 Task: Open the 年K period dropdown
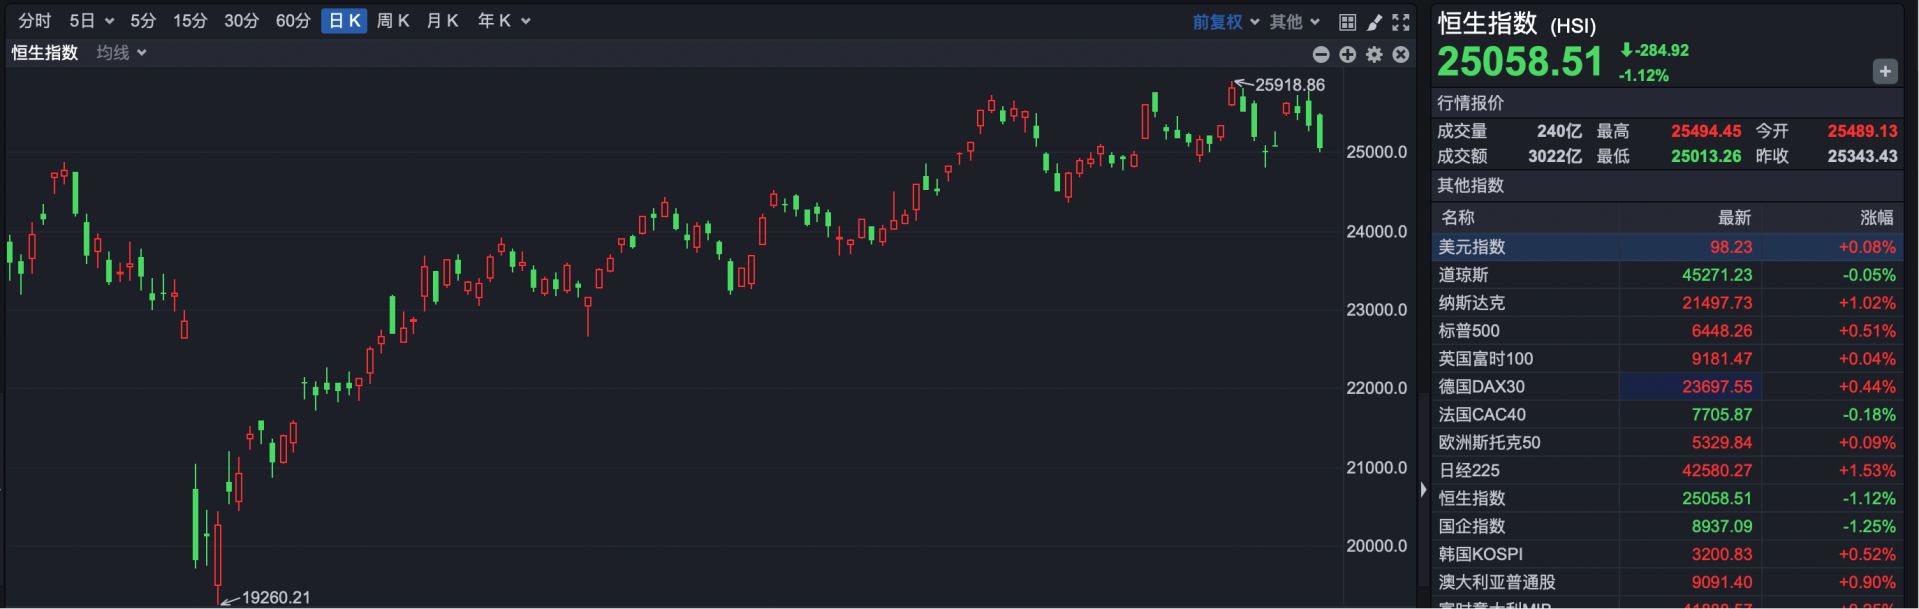[503, 21]
